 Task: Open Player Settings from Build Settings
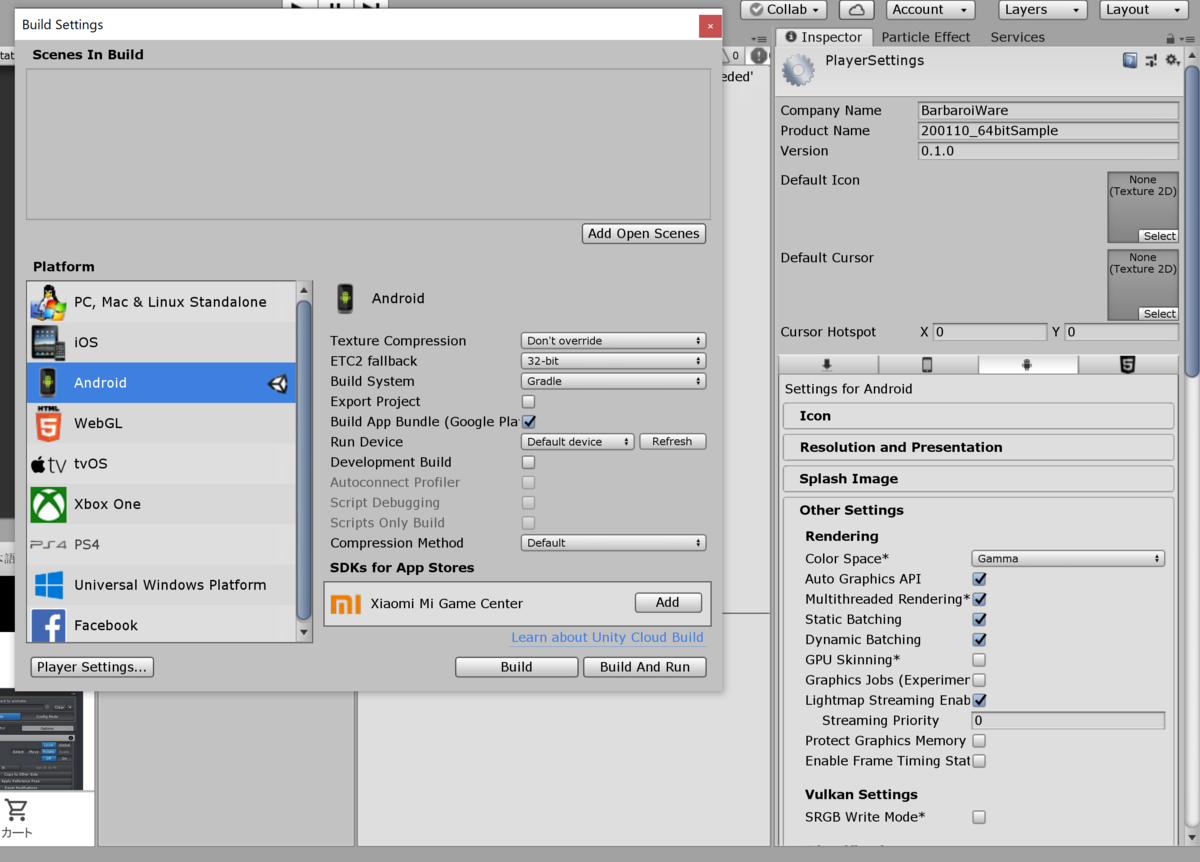tap(92, 667)
